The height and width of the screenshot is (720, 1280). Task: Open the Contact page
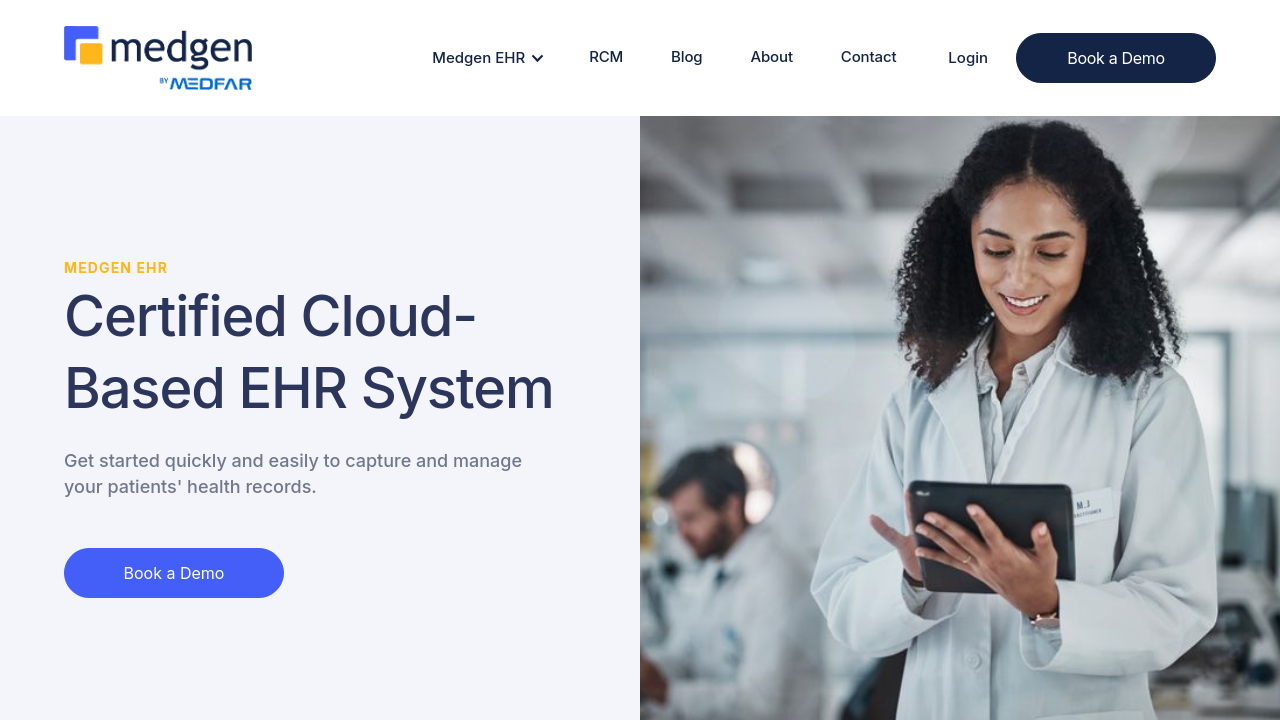tap(868, 57)
